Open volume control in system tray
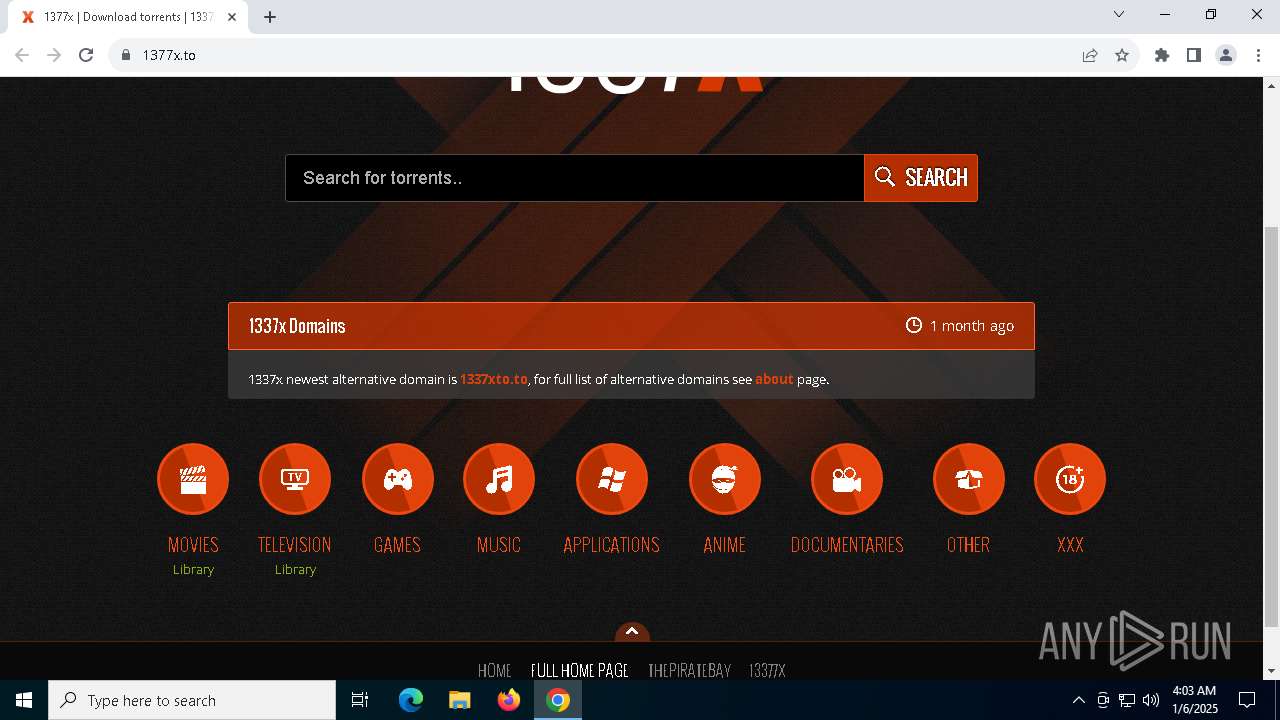 (1151, 700)
